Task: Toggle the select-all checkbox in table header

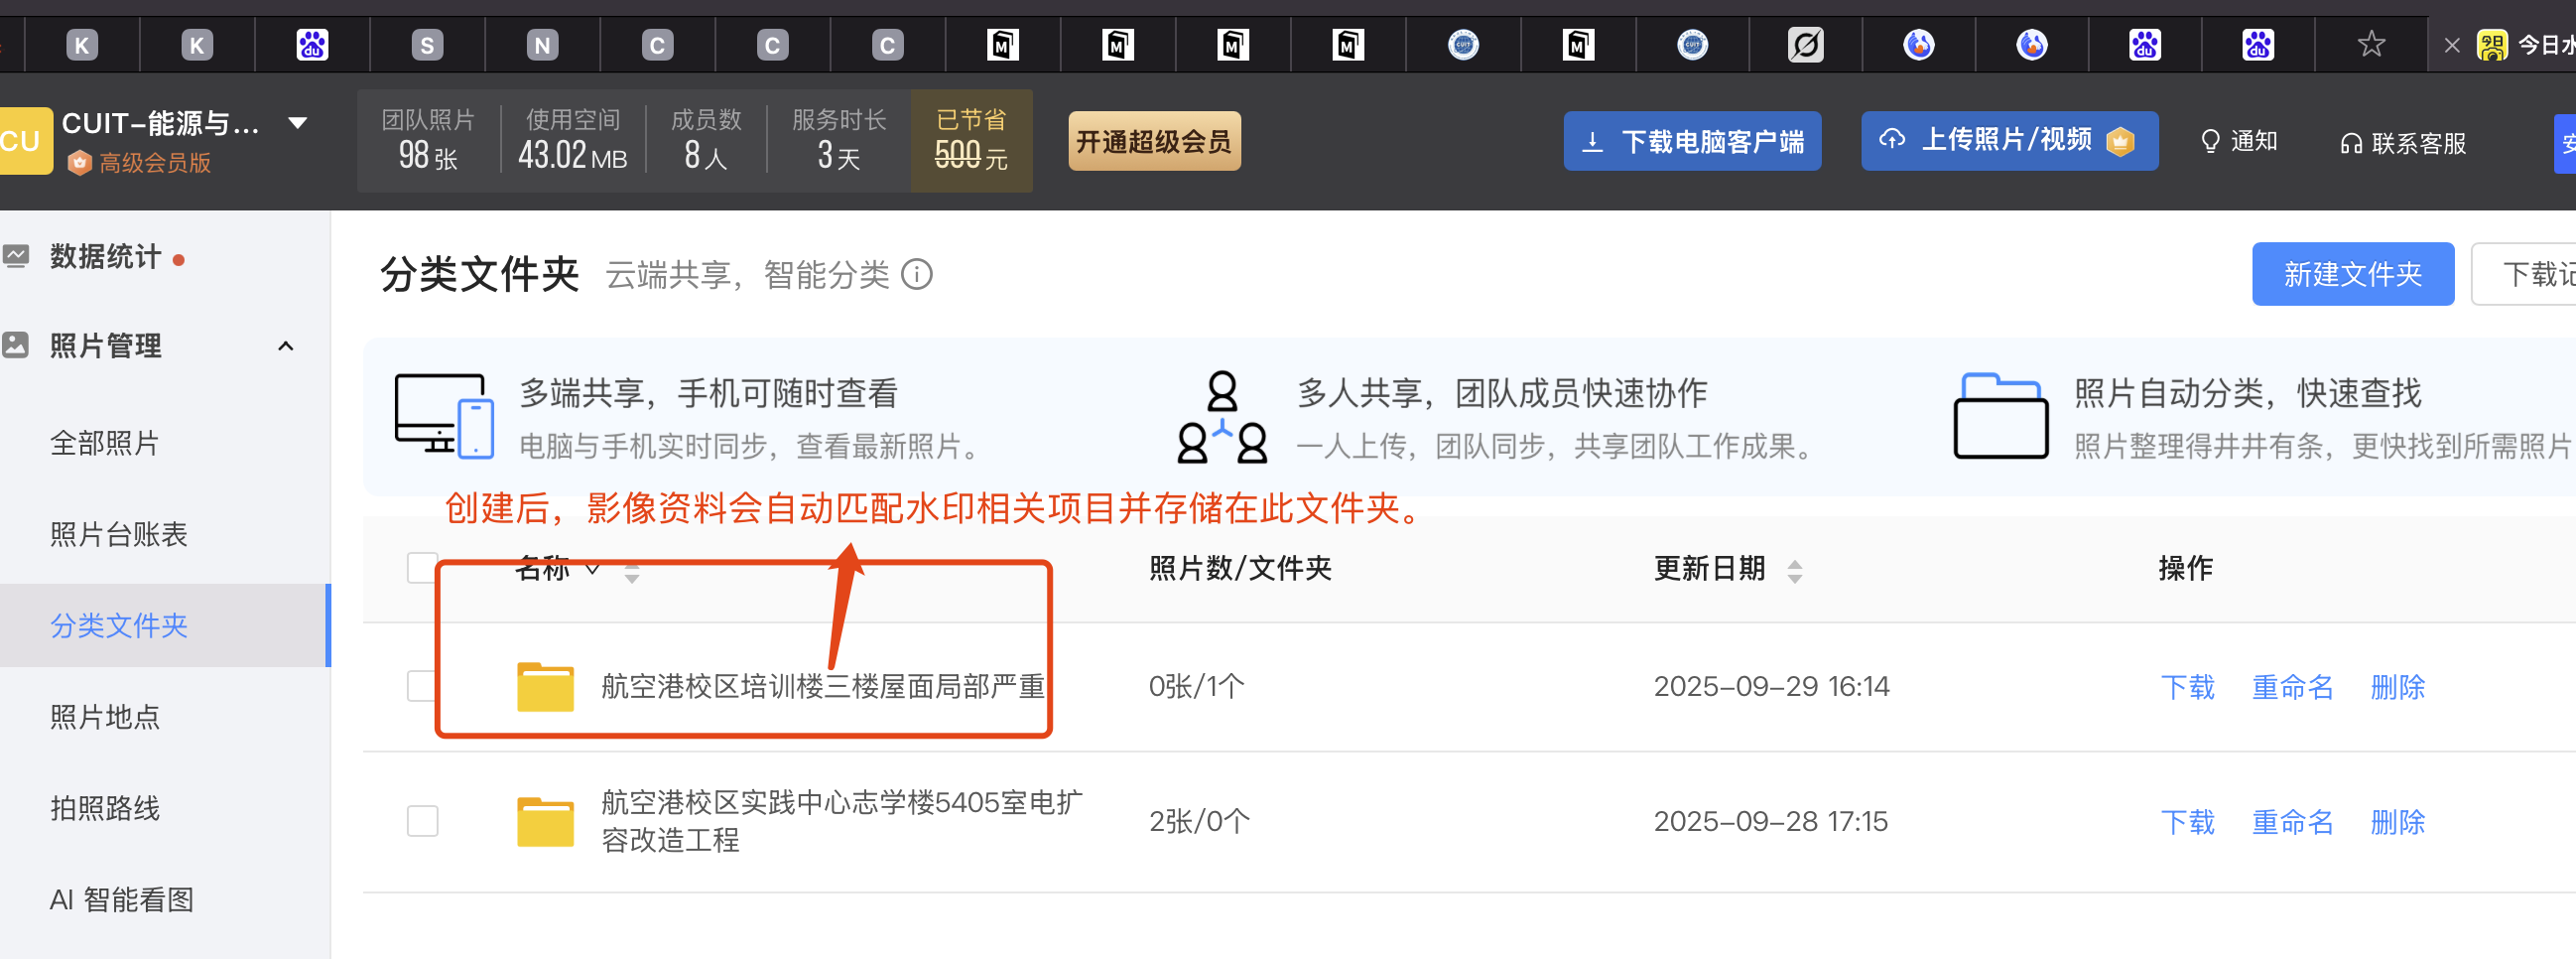Action: (422, 568)
